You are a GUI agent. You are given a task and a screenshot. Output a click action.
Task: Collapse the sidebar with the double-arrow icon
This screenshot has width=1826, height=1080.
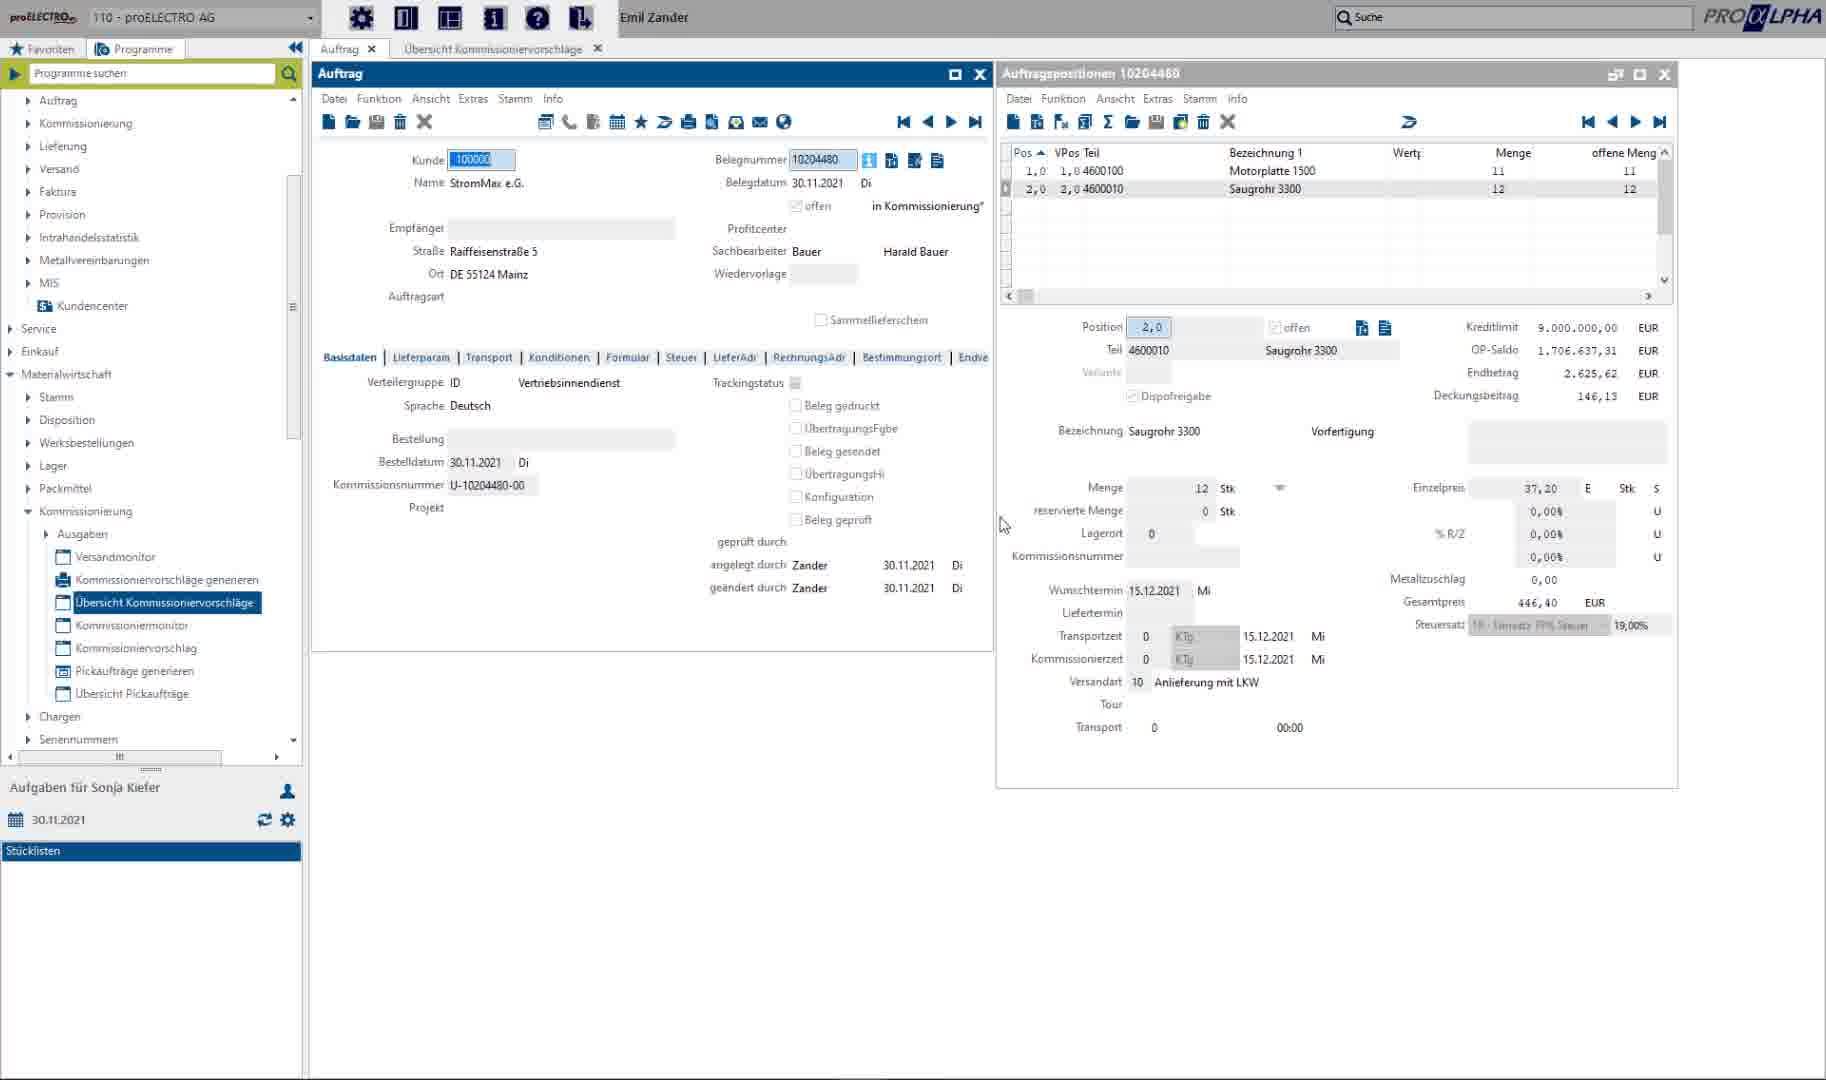click(295, 48)
